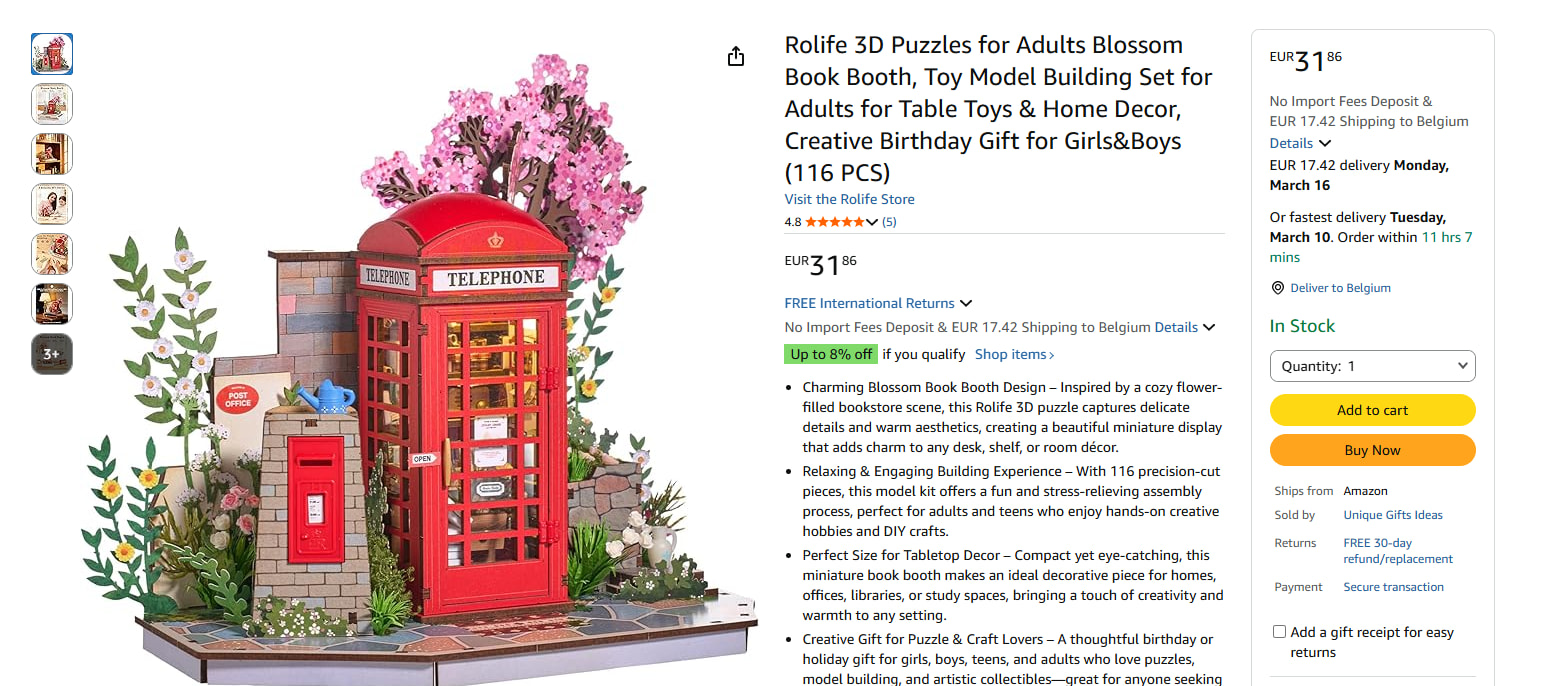Expand Details in the buy box
Viewport: 1565px width, 686px height.
tap(1300, 144)
